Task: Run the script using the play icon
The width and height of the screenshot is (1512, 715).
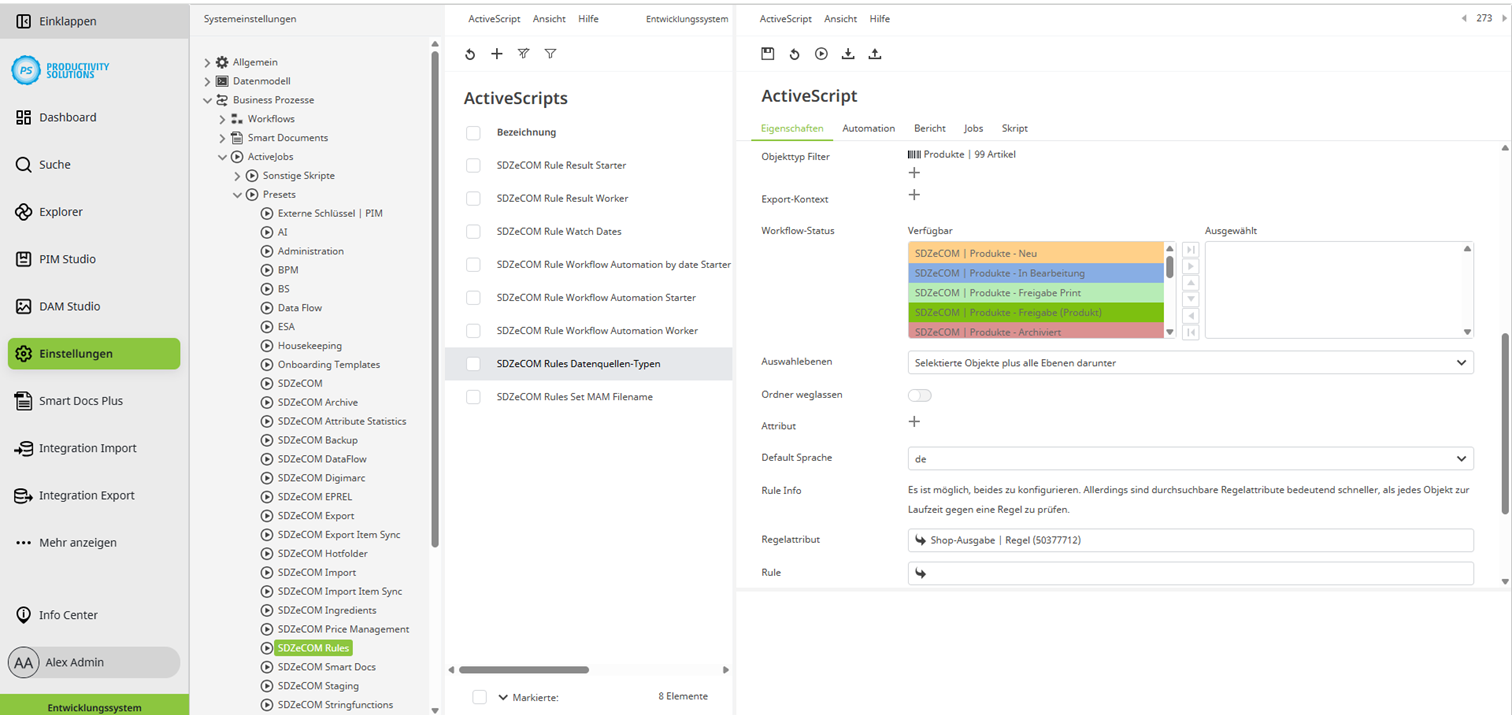Action: [x=821, y=54]
